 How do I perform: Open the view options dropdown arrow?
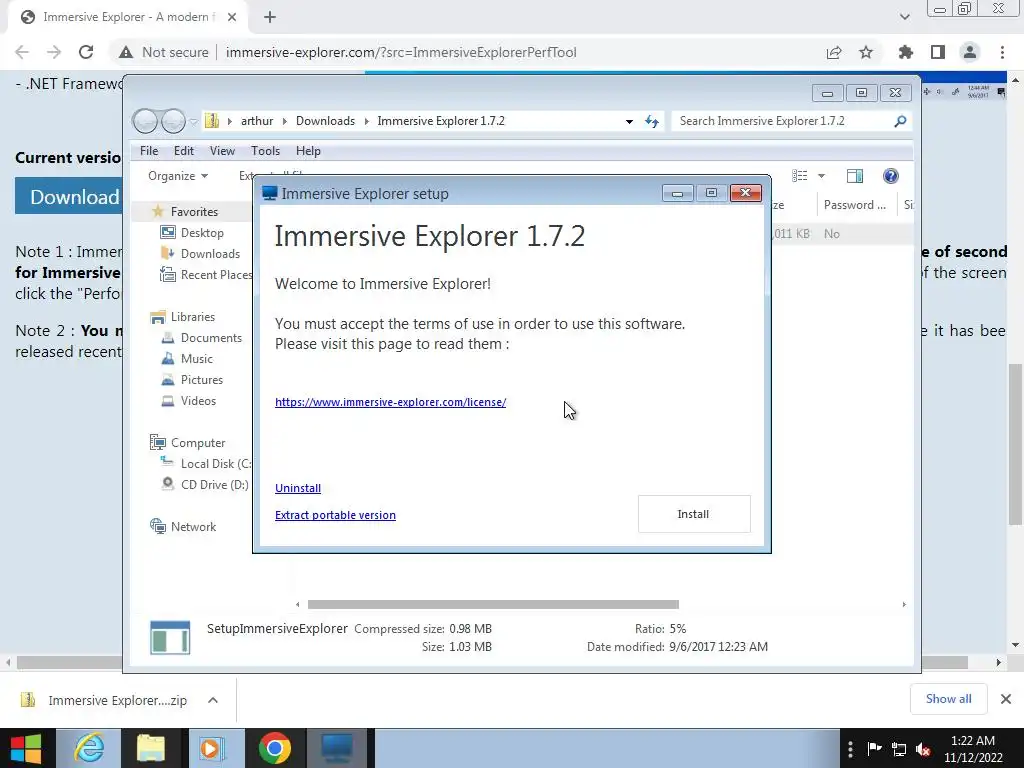pos(822,176)
